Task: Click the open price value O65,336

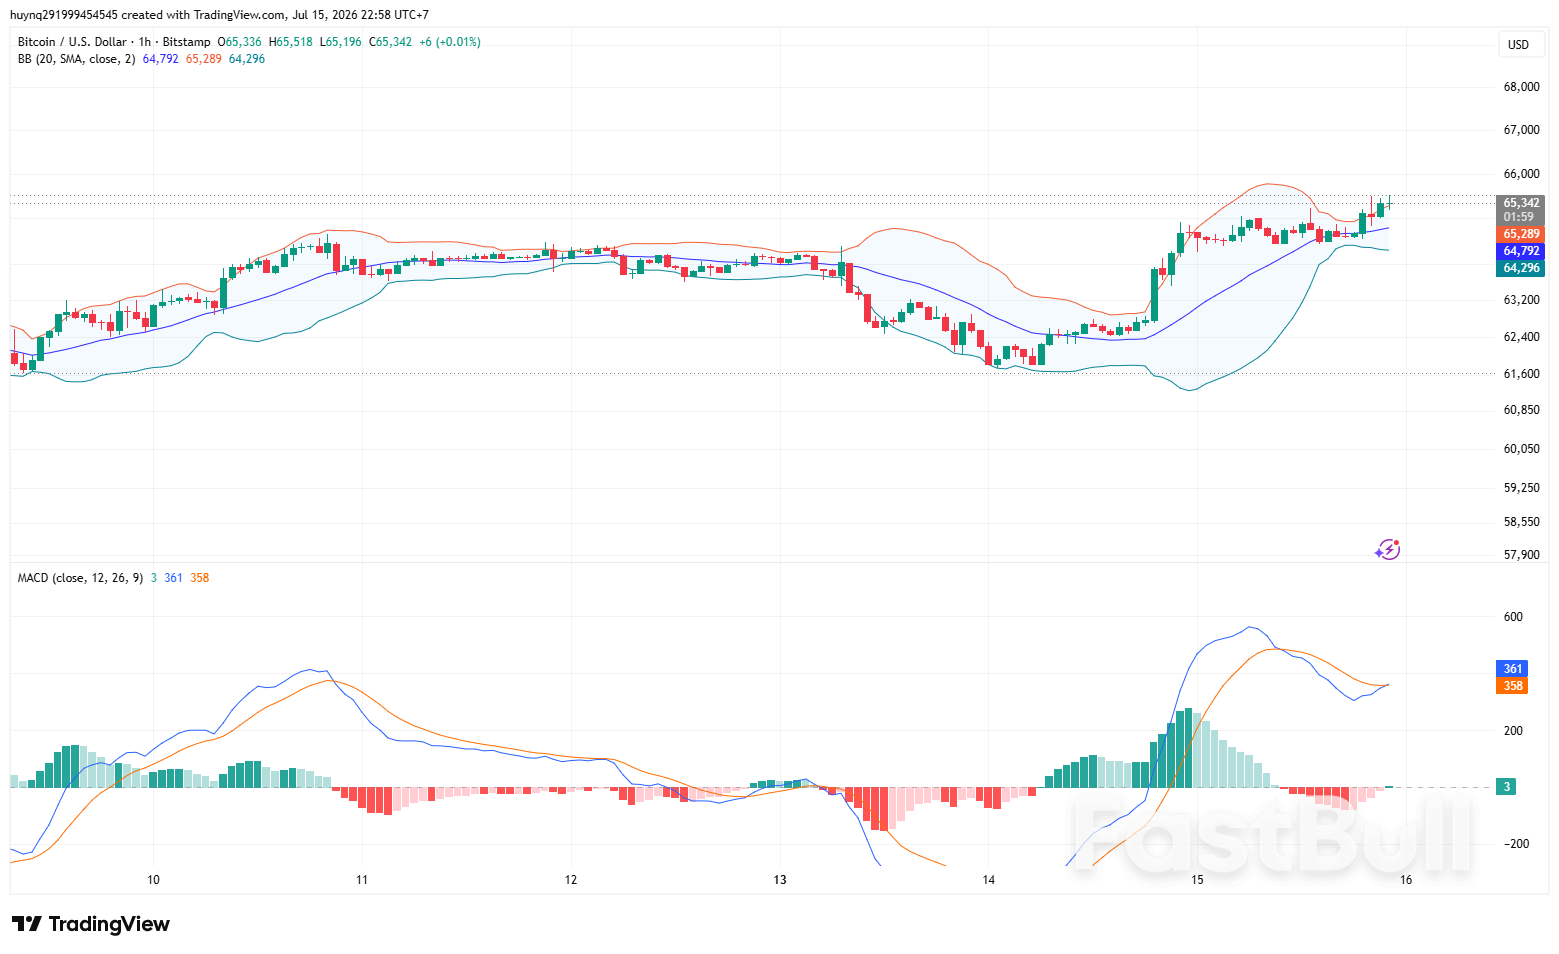Action: point(240,42)
